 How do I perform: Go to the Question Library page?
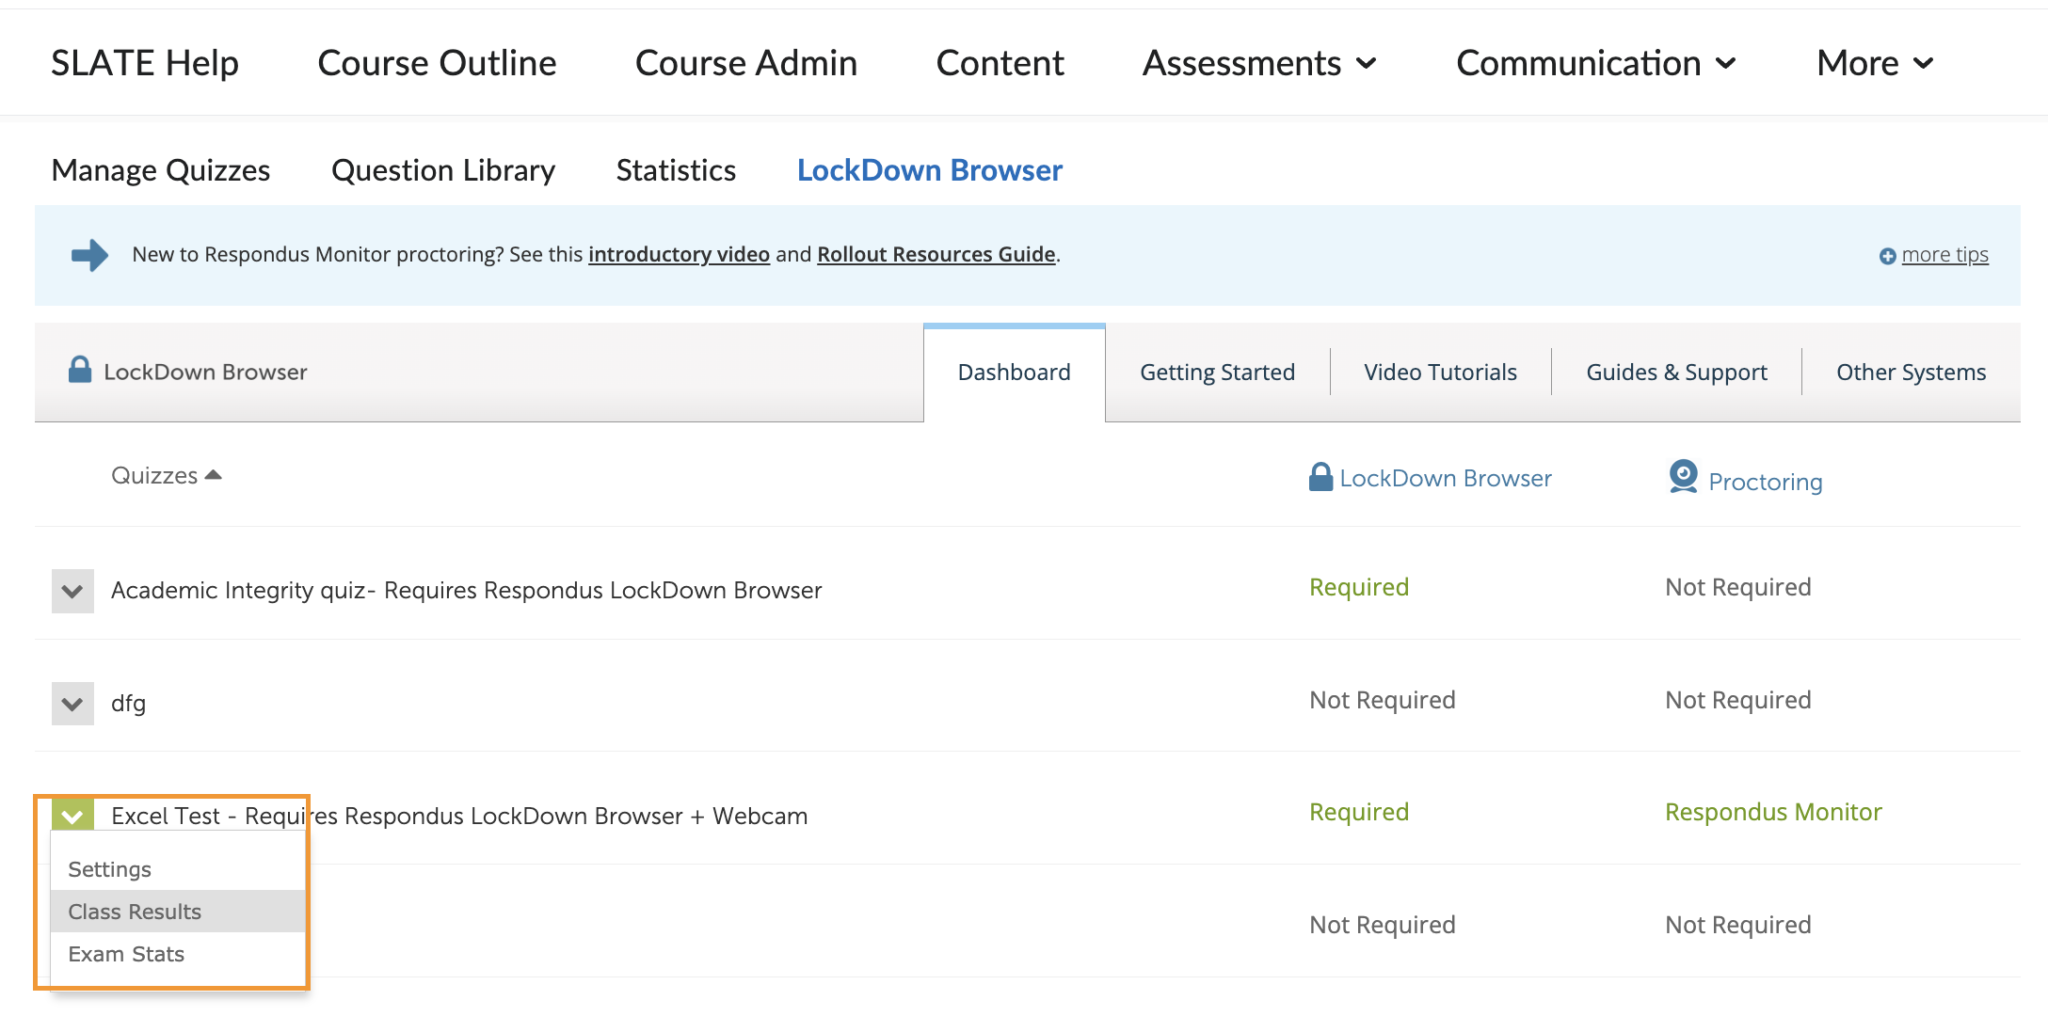coord(443,170)
